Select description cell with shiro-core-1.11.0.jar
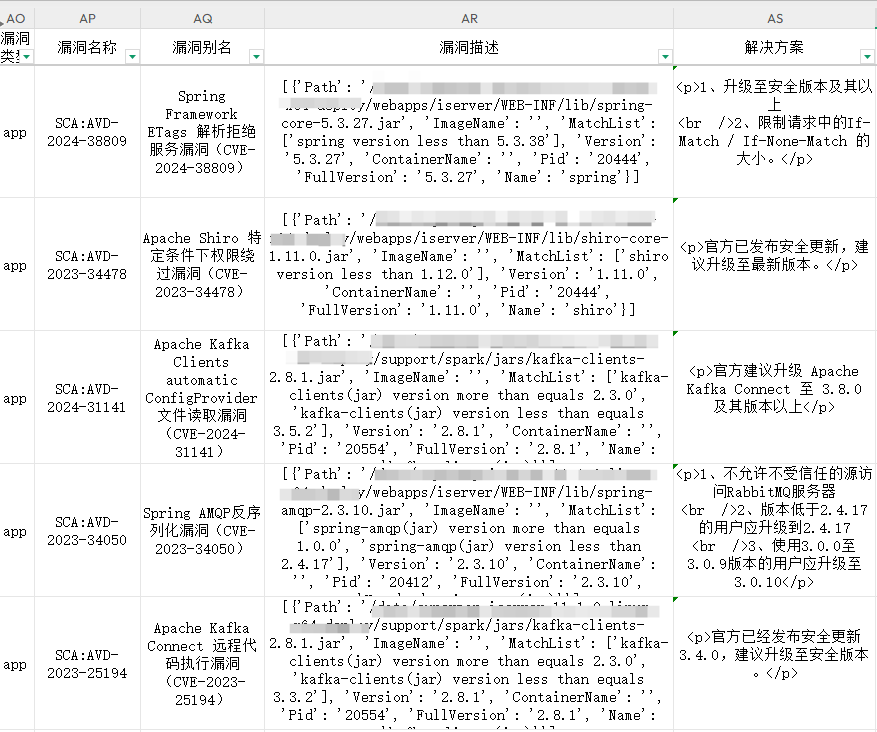Image resolution: width=877 pixels, height=732 pixels. (469, 265)
